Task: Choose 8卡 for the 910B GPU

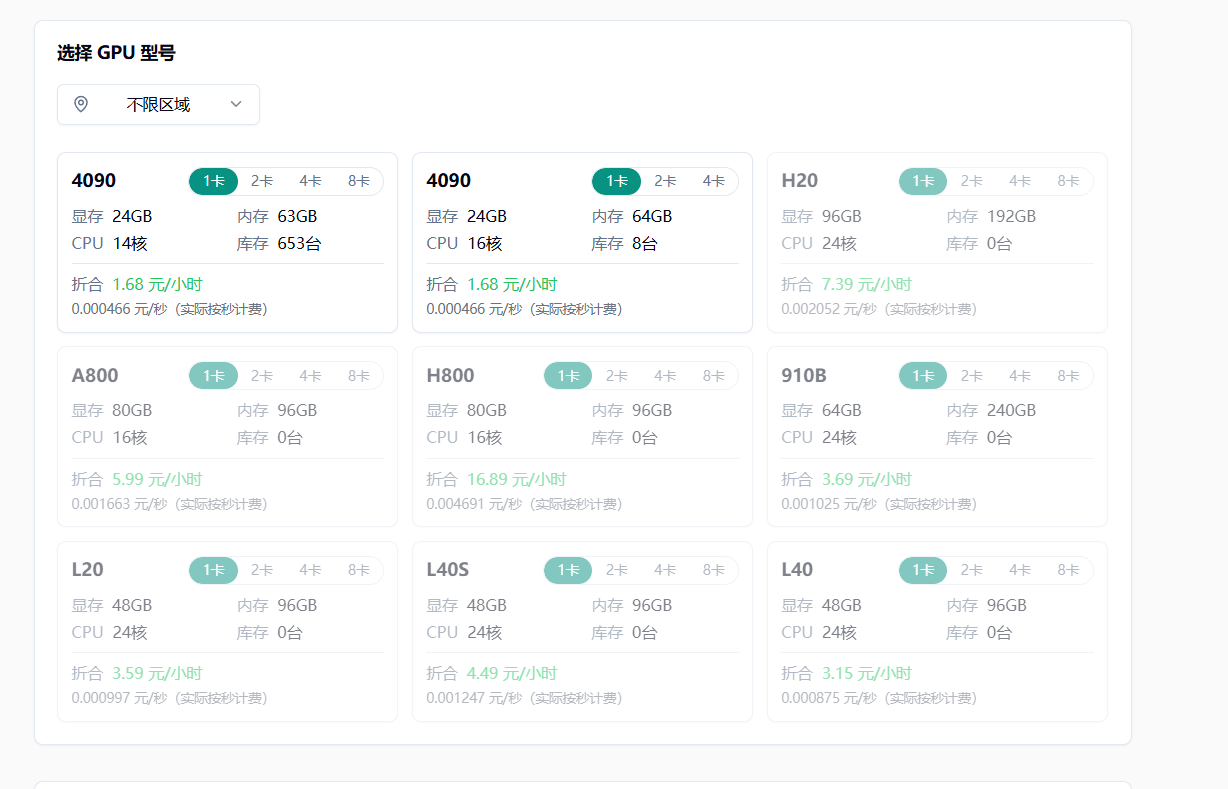Action: 1069,376
